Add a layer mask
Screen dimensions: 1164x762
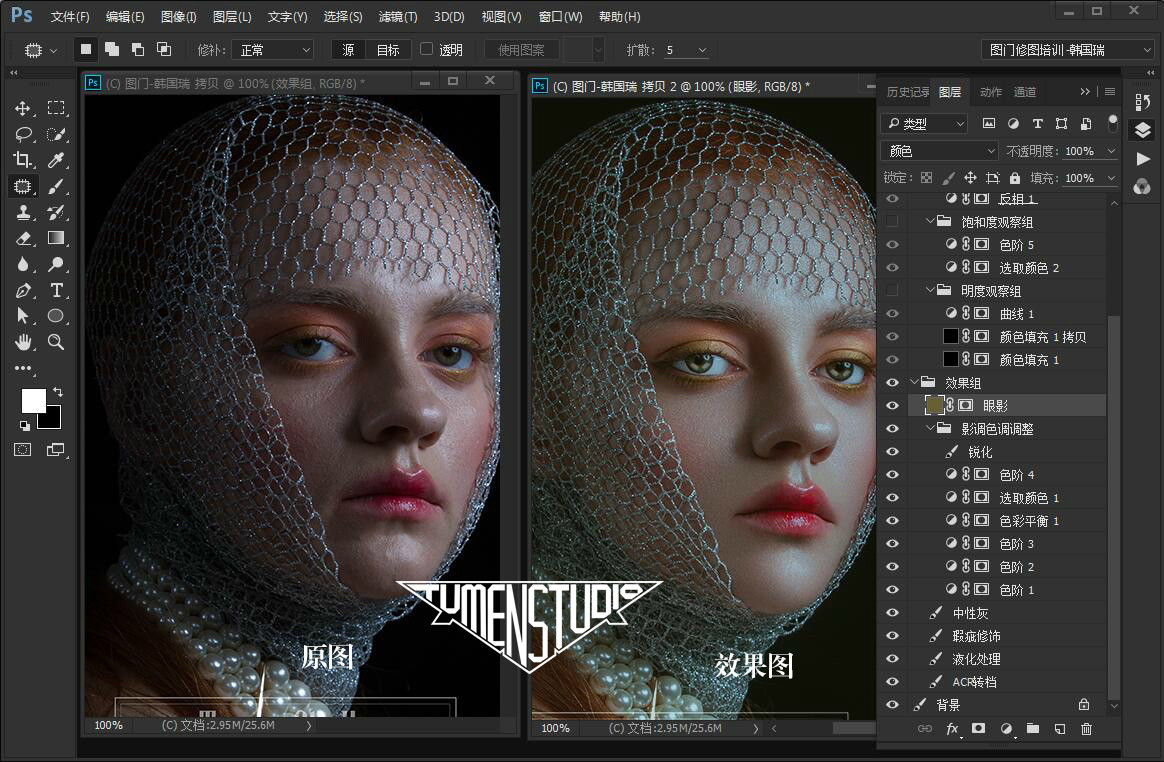[978, 729]
